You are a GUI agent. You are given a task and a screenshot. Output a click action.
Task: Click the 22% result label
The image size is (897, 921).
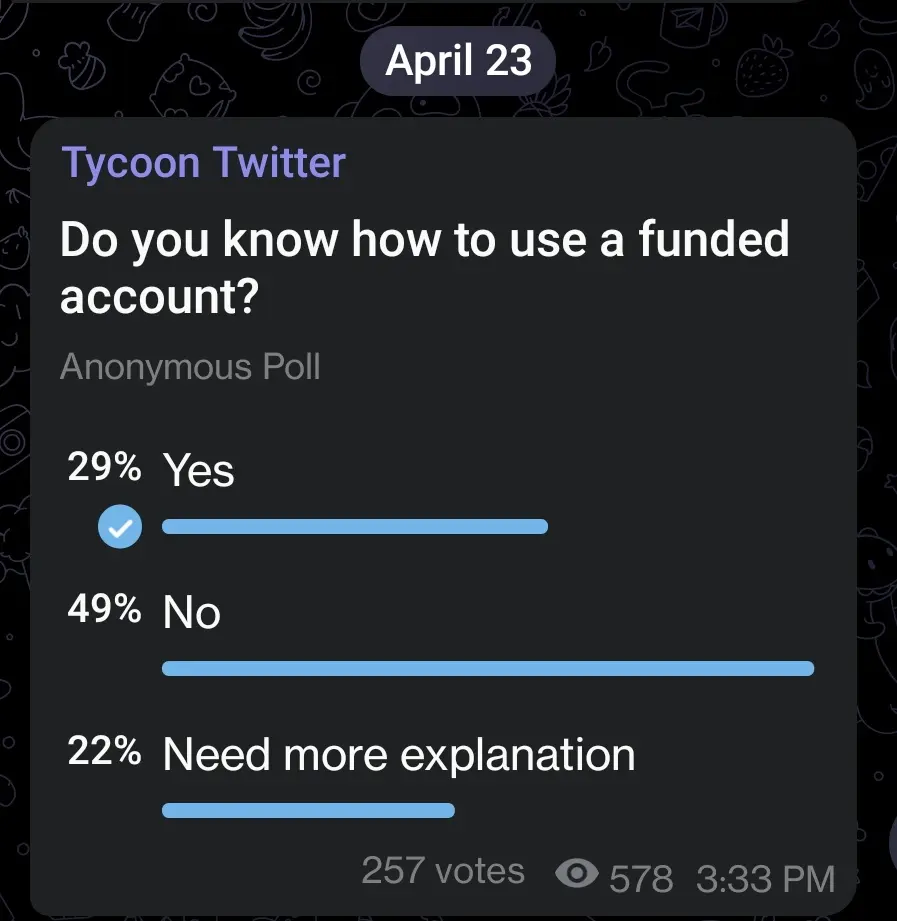click(104, 751)
